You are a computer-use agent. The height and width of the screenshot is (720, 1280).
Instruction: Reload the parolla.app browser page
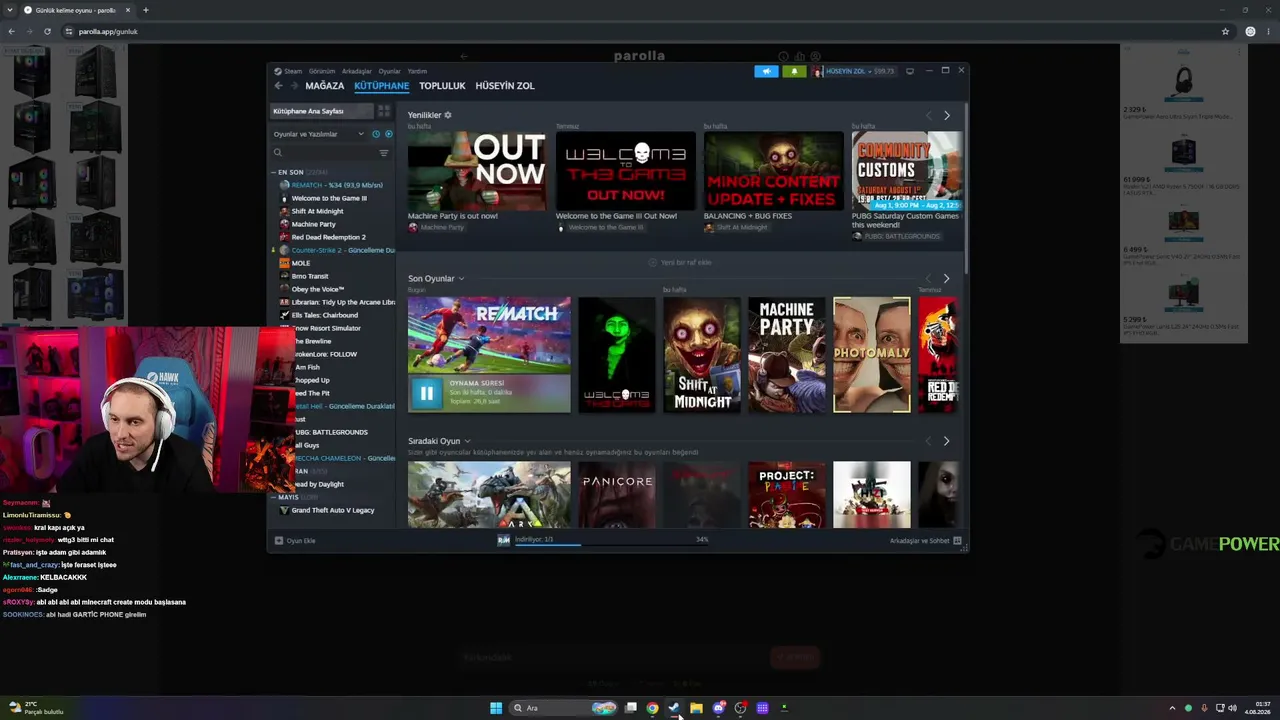[x=47, y=31]
